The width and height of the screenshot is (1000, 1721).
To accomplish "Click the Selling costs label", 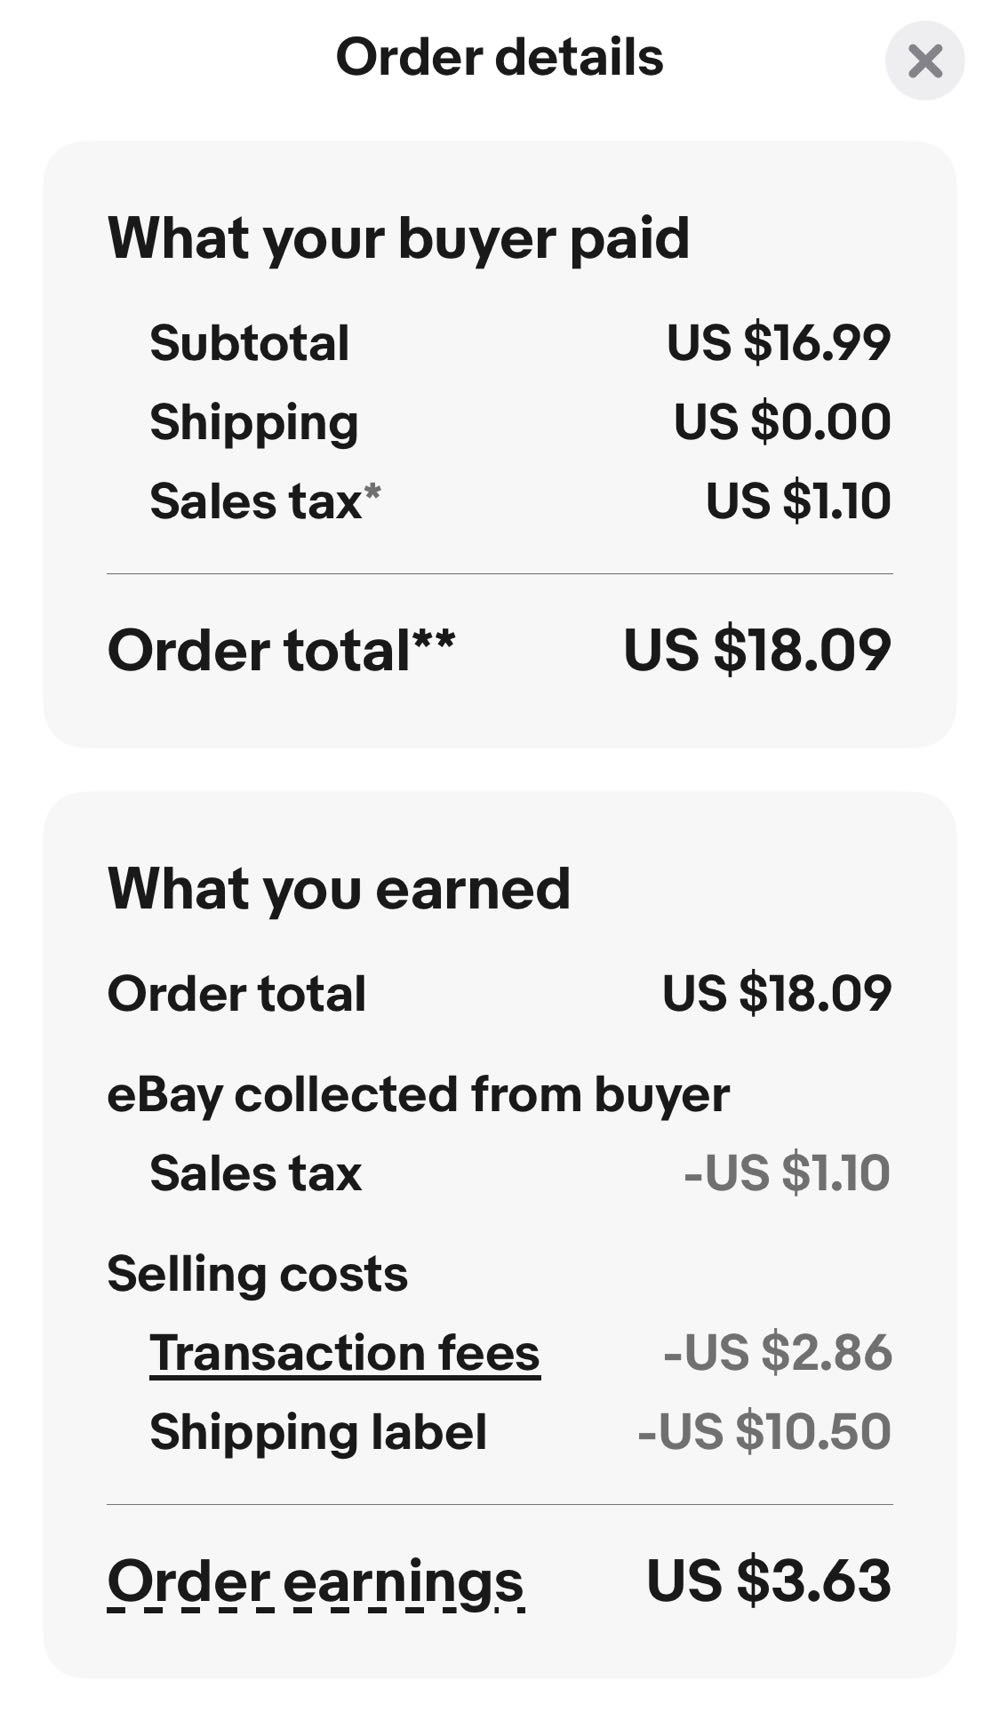I will 257,1274.
